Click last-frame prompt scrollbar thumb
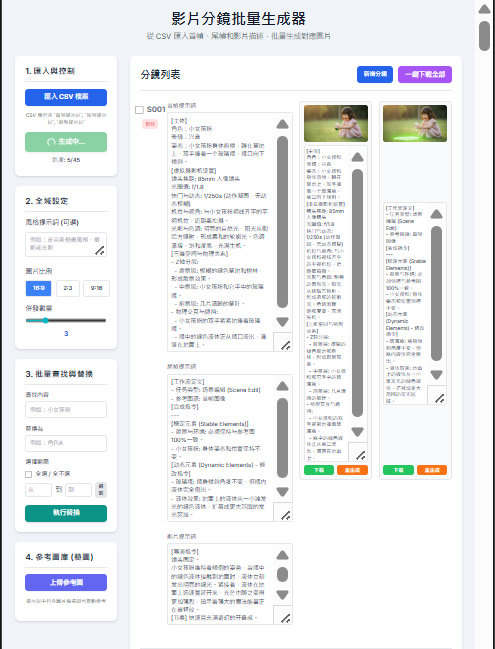Viewport: 495px width, 649px height. click(283, 438)
